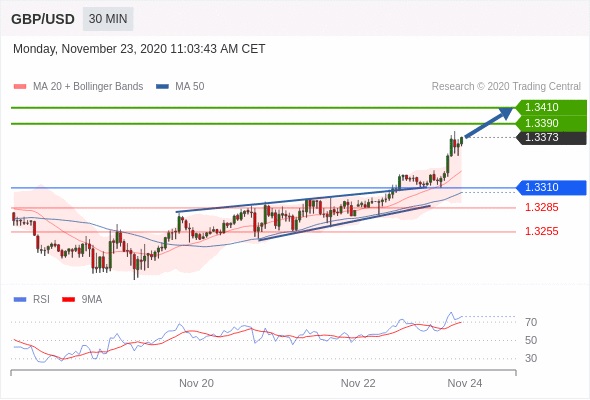The width and height of the screenshot is (590, 400).
Task: Click the 1.3410 resistance price tag
Action: pos(551,107)
